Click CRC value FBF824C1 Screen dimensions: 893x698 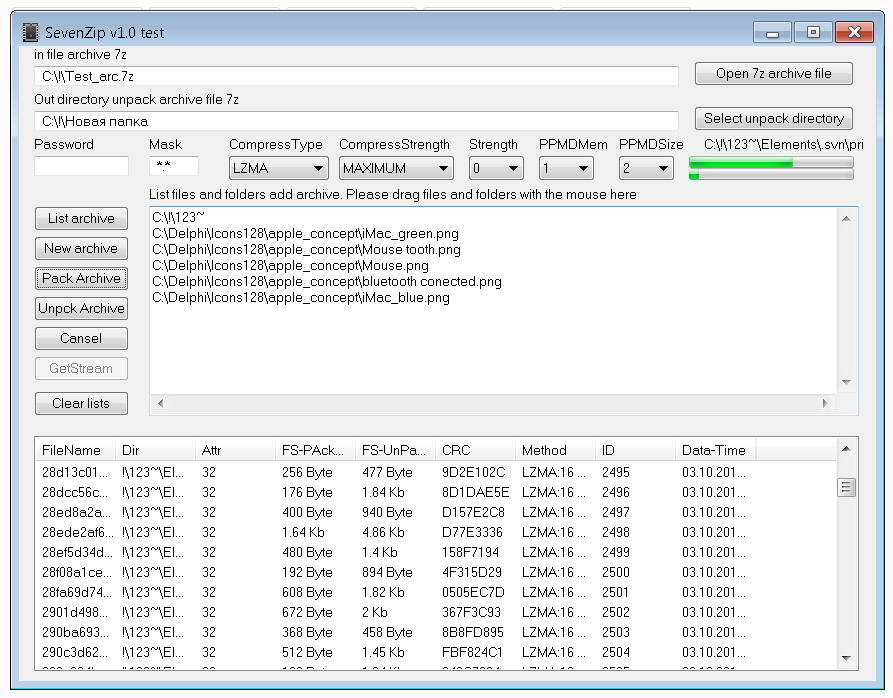[x=472, y=652]
